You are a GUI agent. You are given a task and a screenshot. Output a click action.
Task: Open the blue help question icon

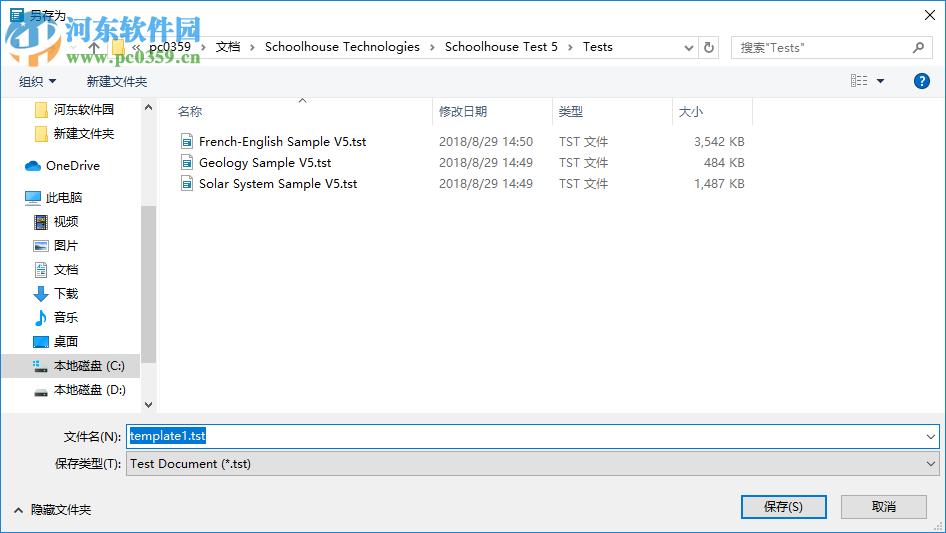(x=921, y=81)
